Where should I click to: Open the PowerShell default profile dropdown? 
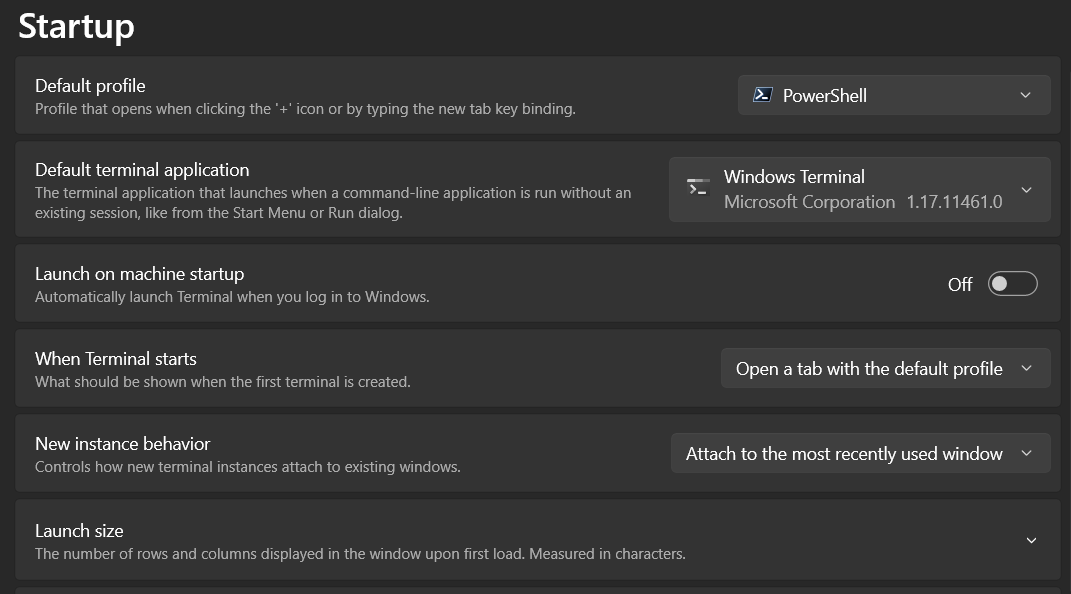(x=893, y=95)
